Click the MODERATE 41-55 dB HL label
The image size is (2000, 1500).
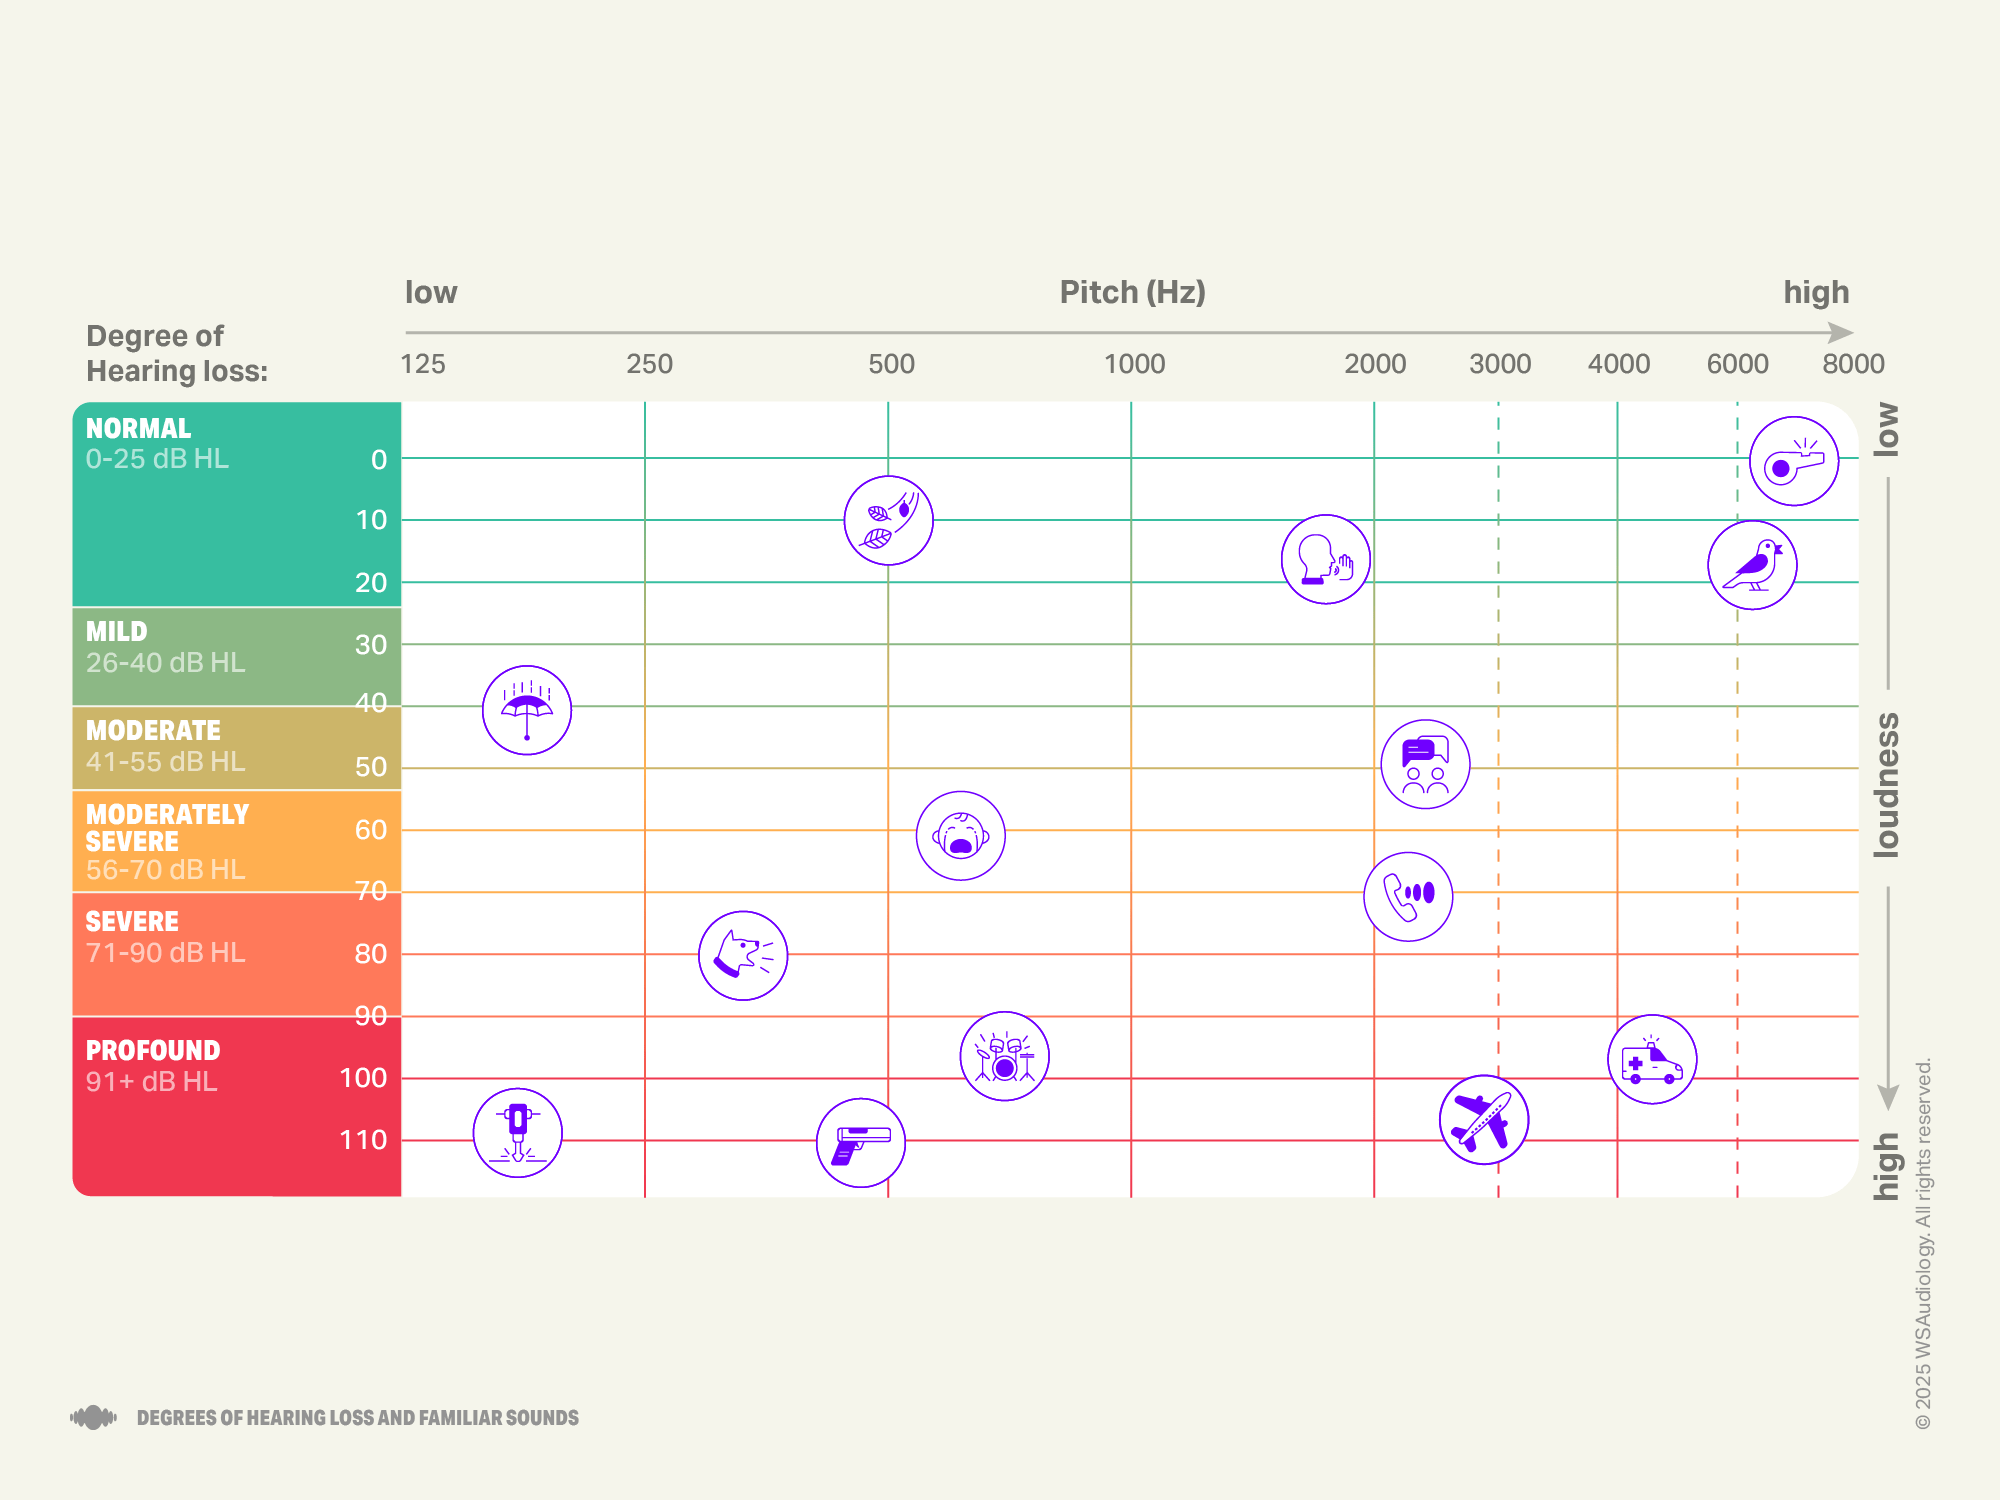[x=155, y=745]
